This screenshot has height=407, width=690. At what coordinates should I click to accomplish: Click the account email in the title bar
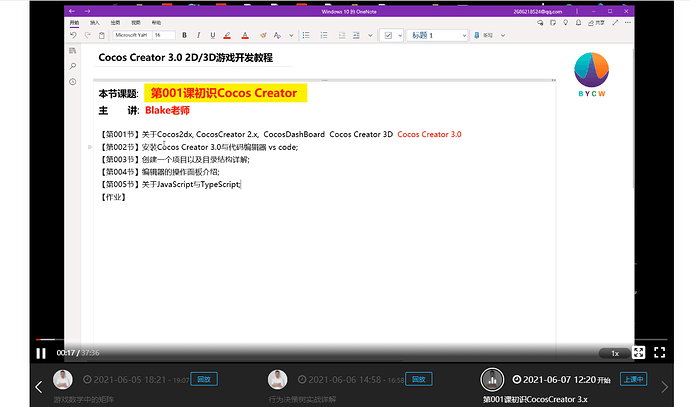click(x=537, y=11)
